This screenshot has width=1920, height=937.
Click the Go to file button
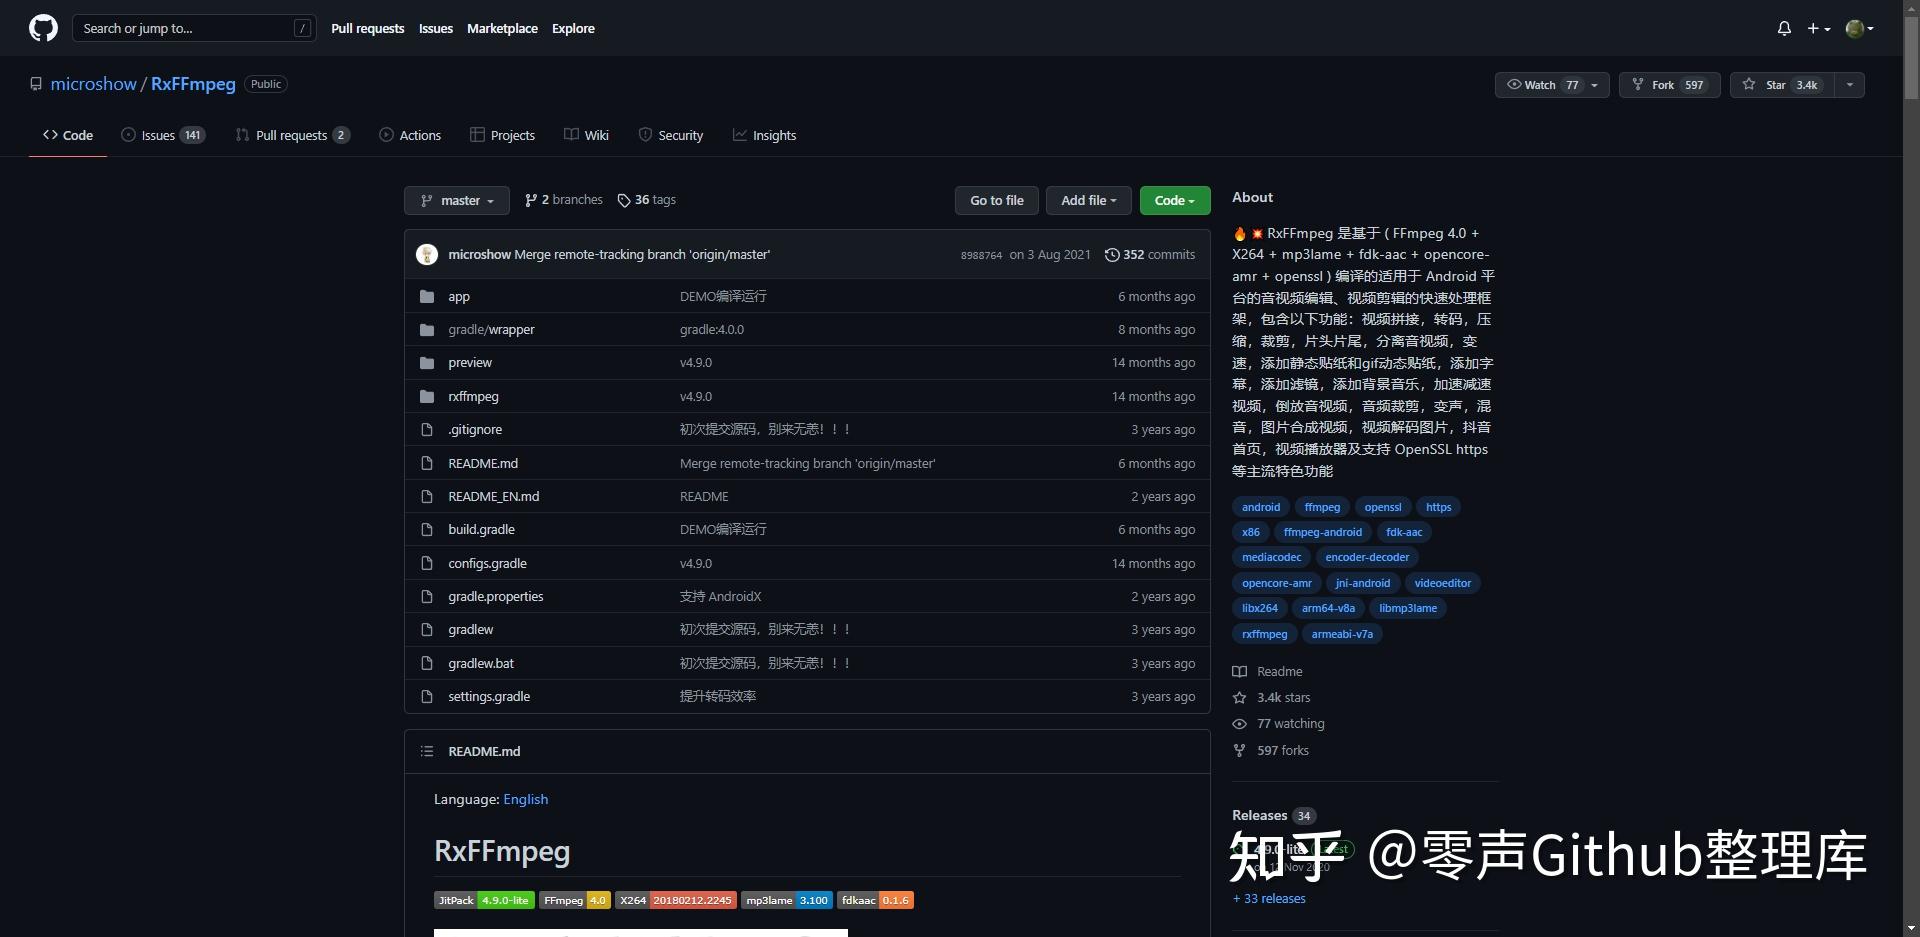coord(996,200)
